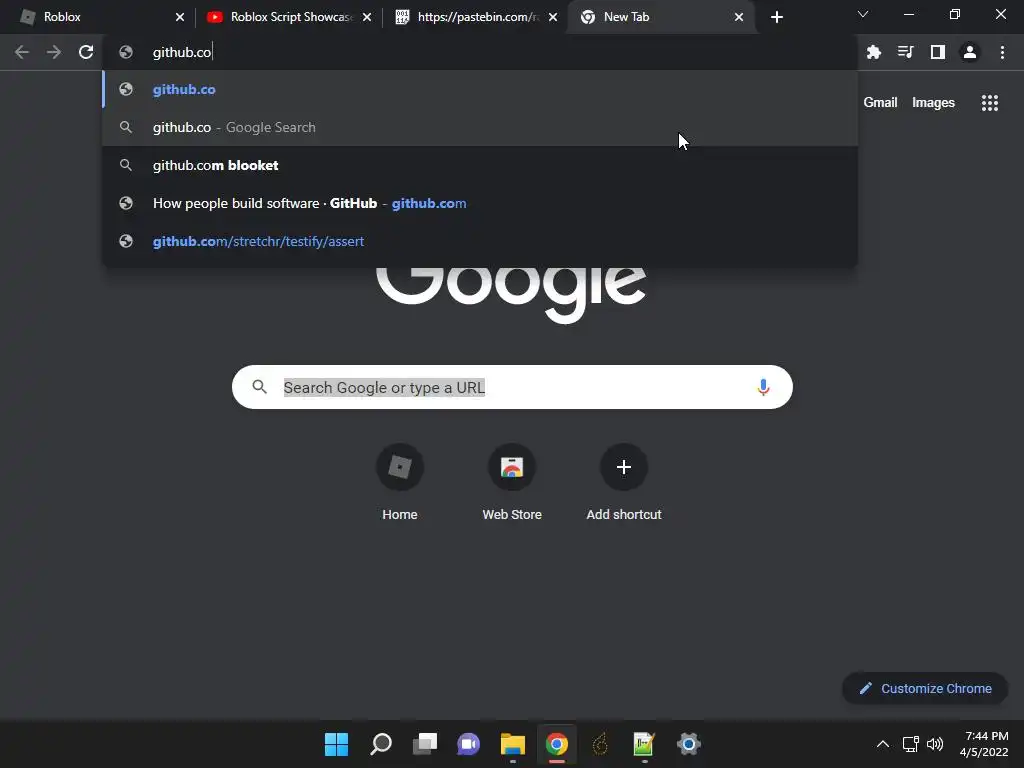Show hidden tray icons chevron
This screenshot has width=1024, height=768.
point(882,744)
